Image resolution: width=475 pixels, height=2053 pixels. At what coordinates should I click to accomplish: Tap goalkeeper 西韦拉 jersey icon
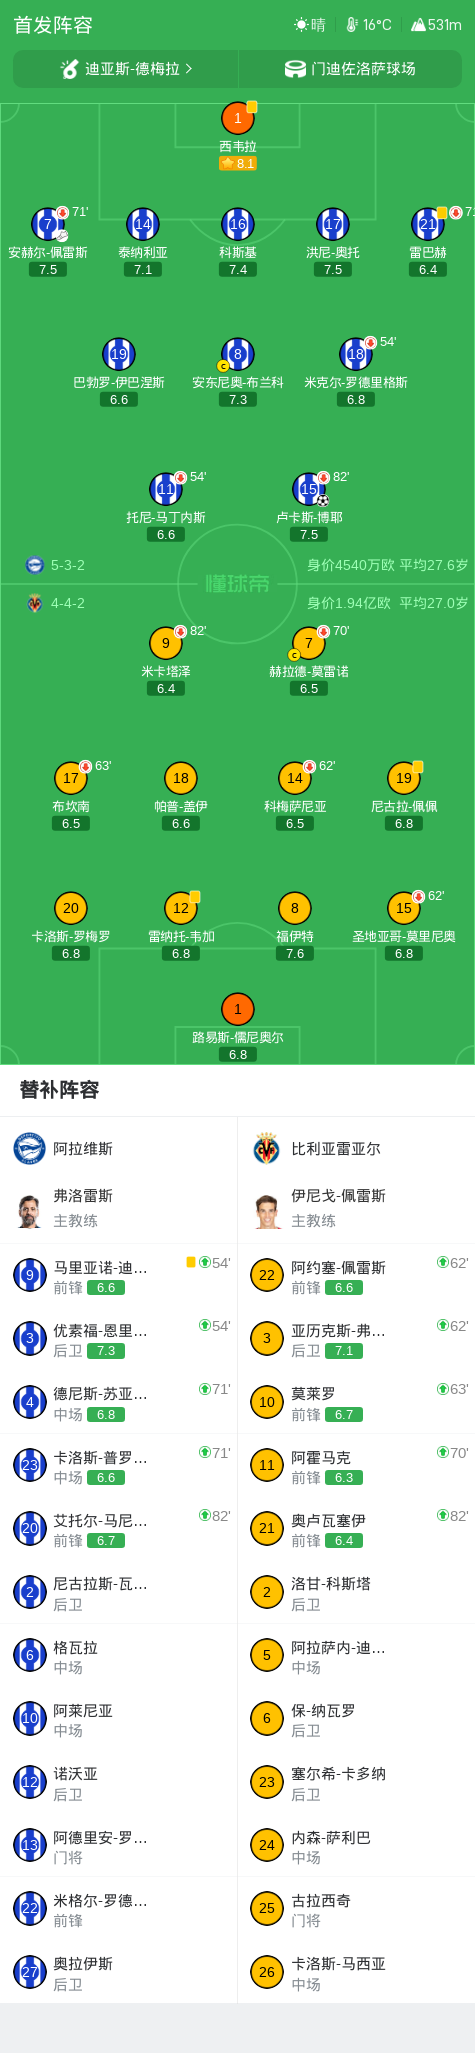pos(237,118)
